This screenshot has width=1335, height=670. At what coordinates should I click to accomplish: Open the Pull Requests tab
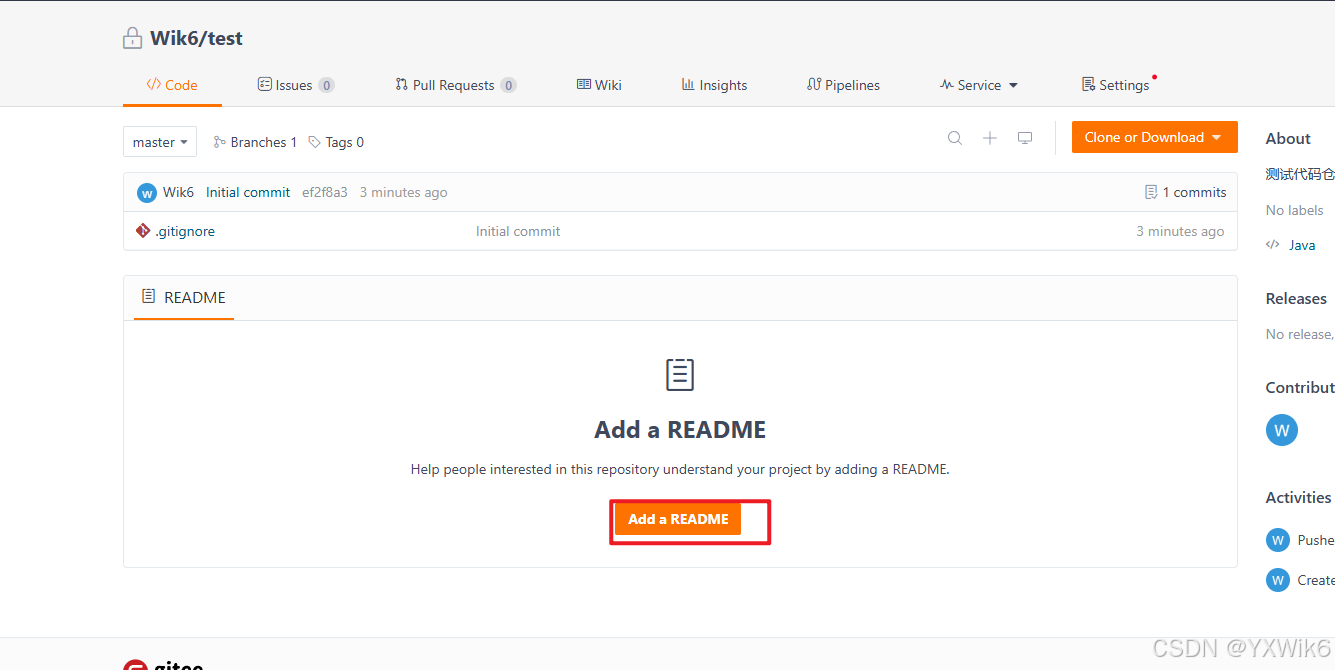(x=456, y=85)
